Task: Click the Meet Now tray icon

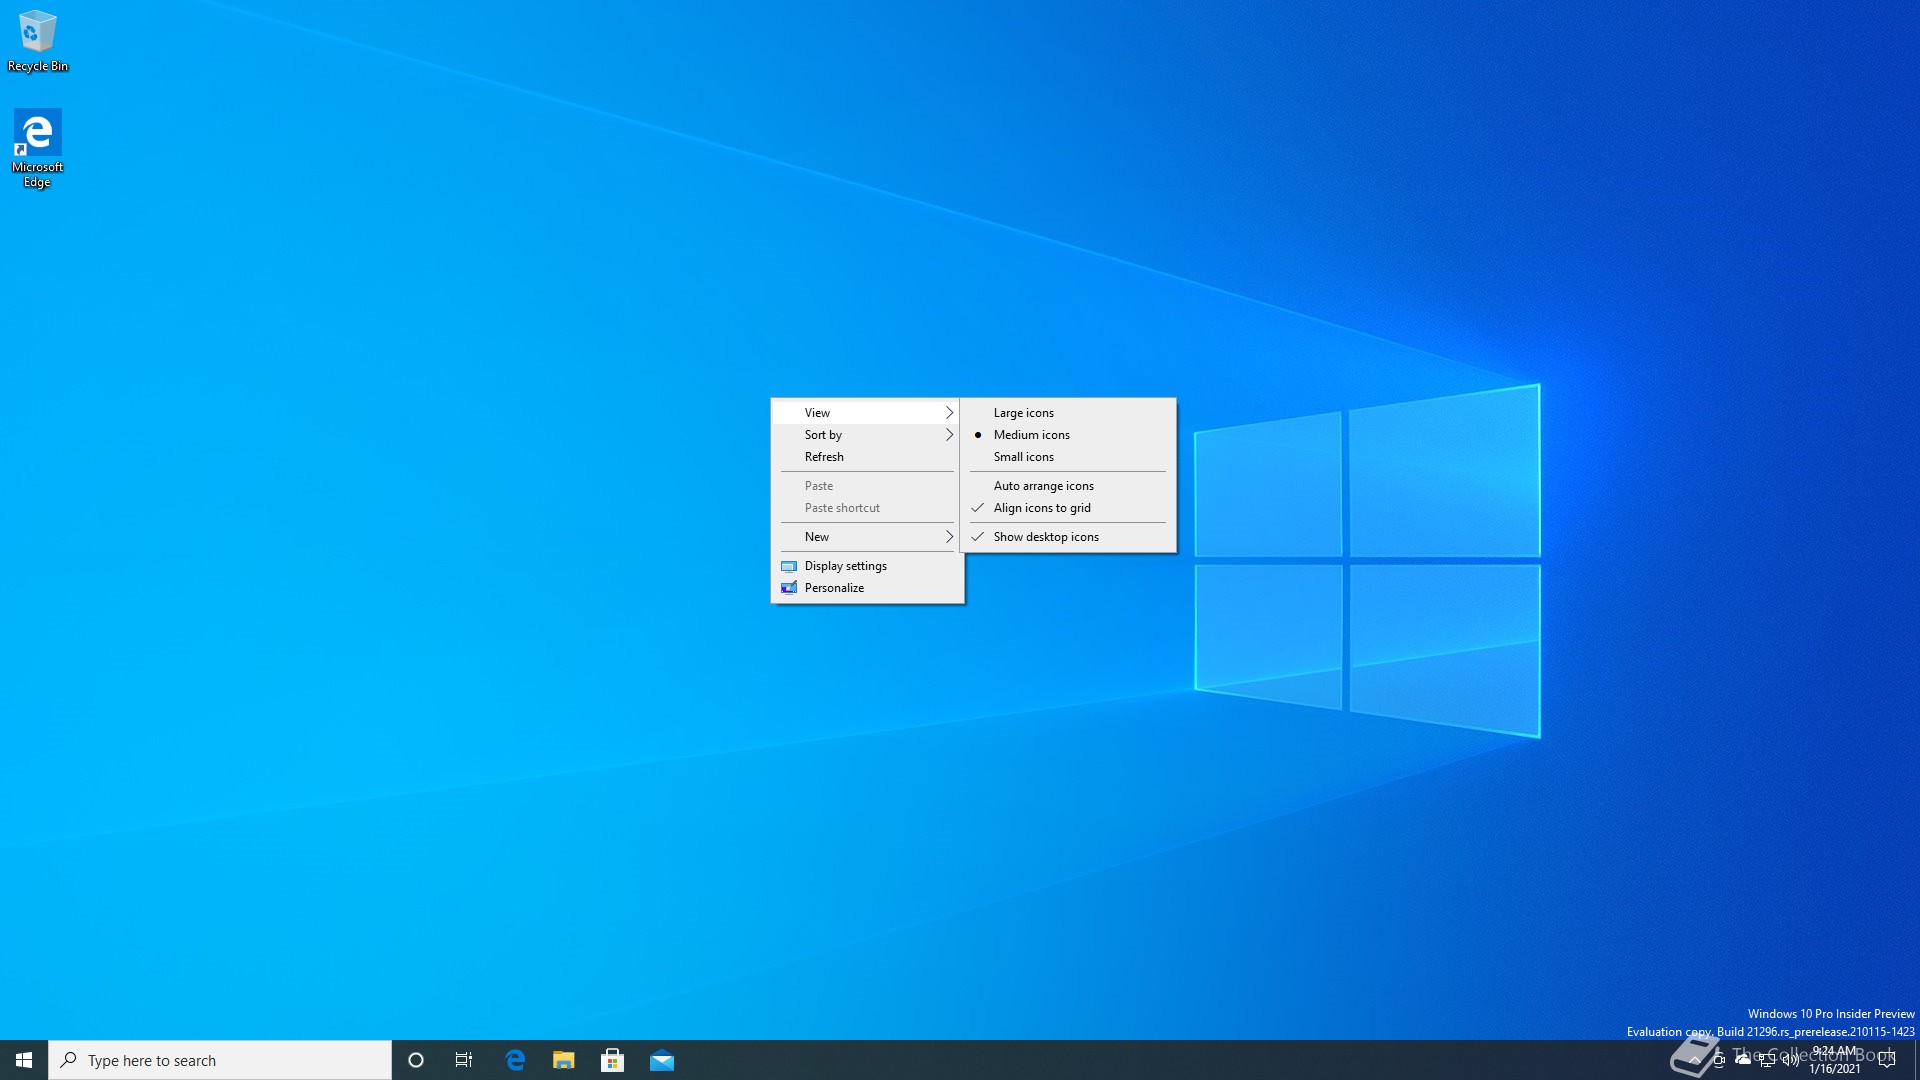Action: (1719, 1060)
